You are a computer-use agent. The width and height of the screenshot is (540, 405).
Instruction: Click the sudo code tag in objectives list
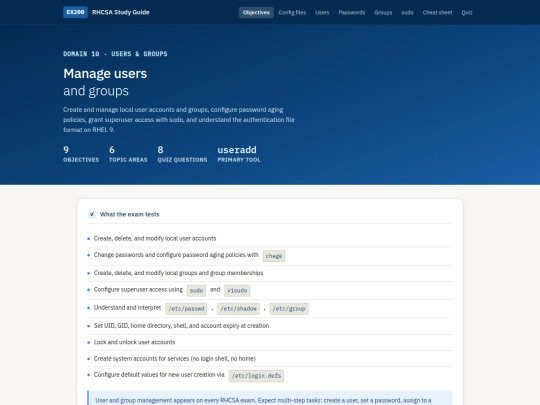(x=196, y=290)
